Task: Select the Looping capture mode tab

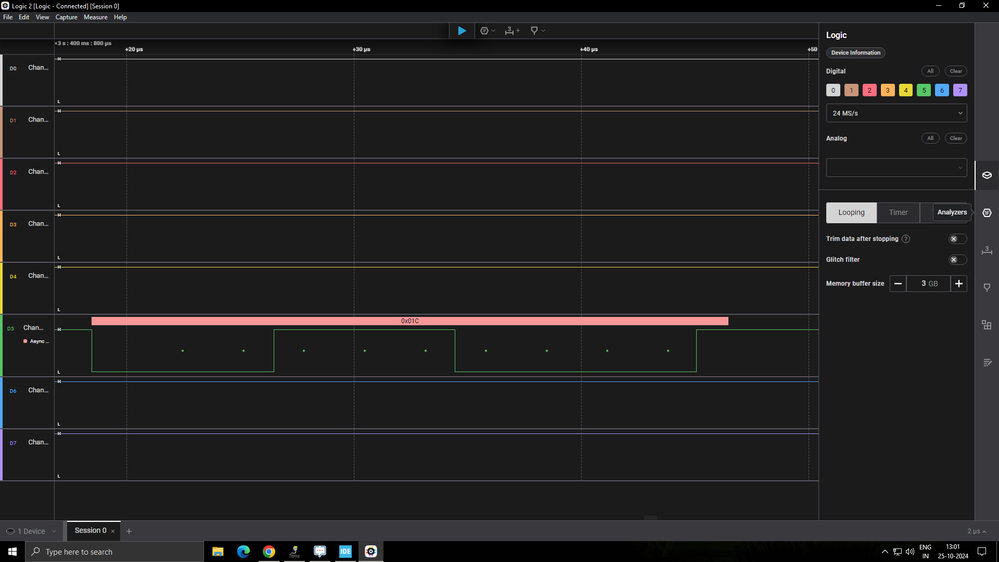Action: pyautogui.click(x=851, y=212)
